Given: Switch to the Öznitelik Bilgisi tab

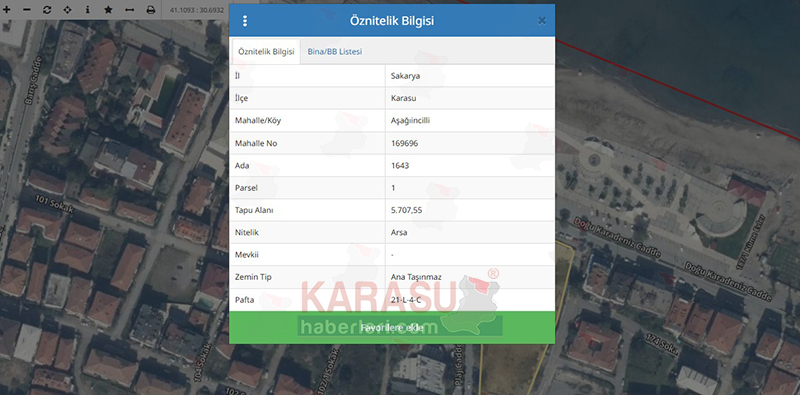Looking at the screenshot, I should click(x=266, y=52).
